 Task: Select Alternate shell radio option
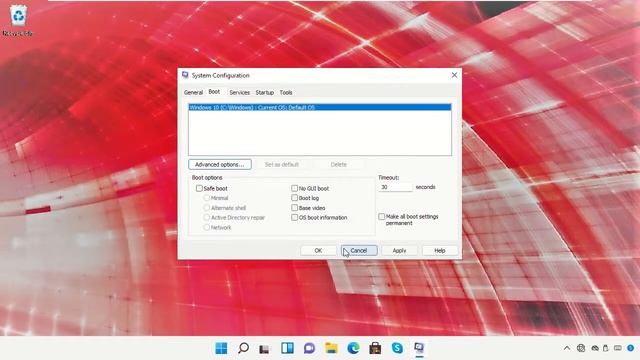coord(207,208)
